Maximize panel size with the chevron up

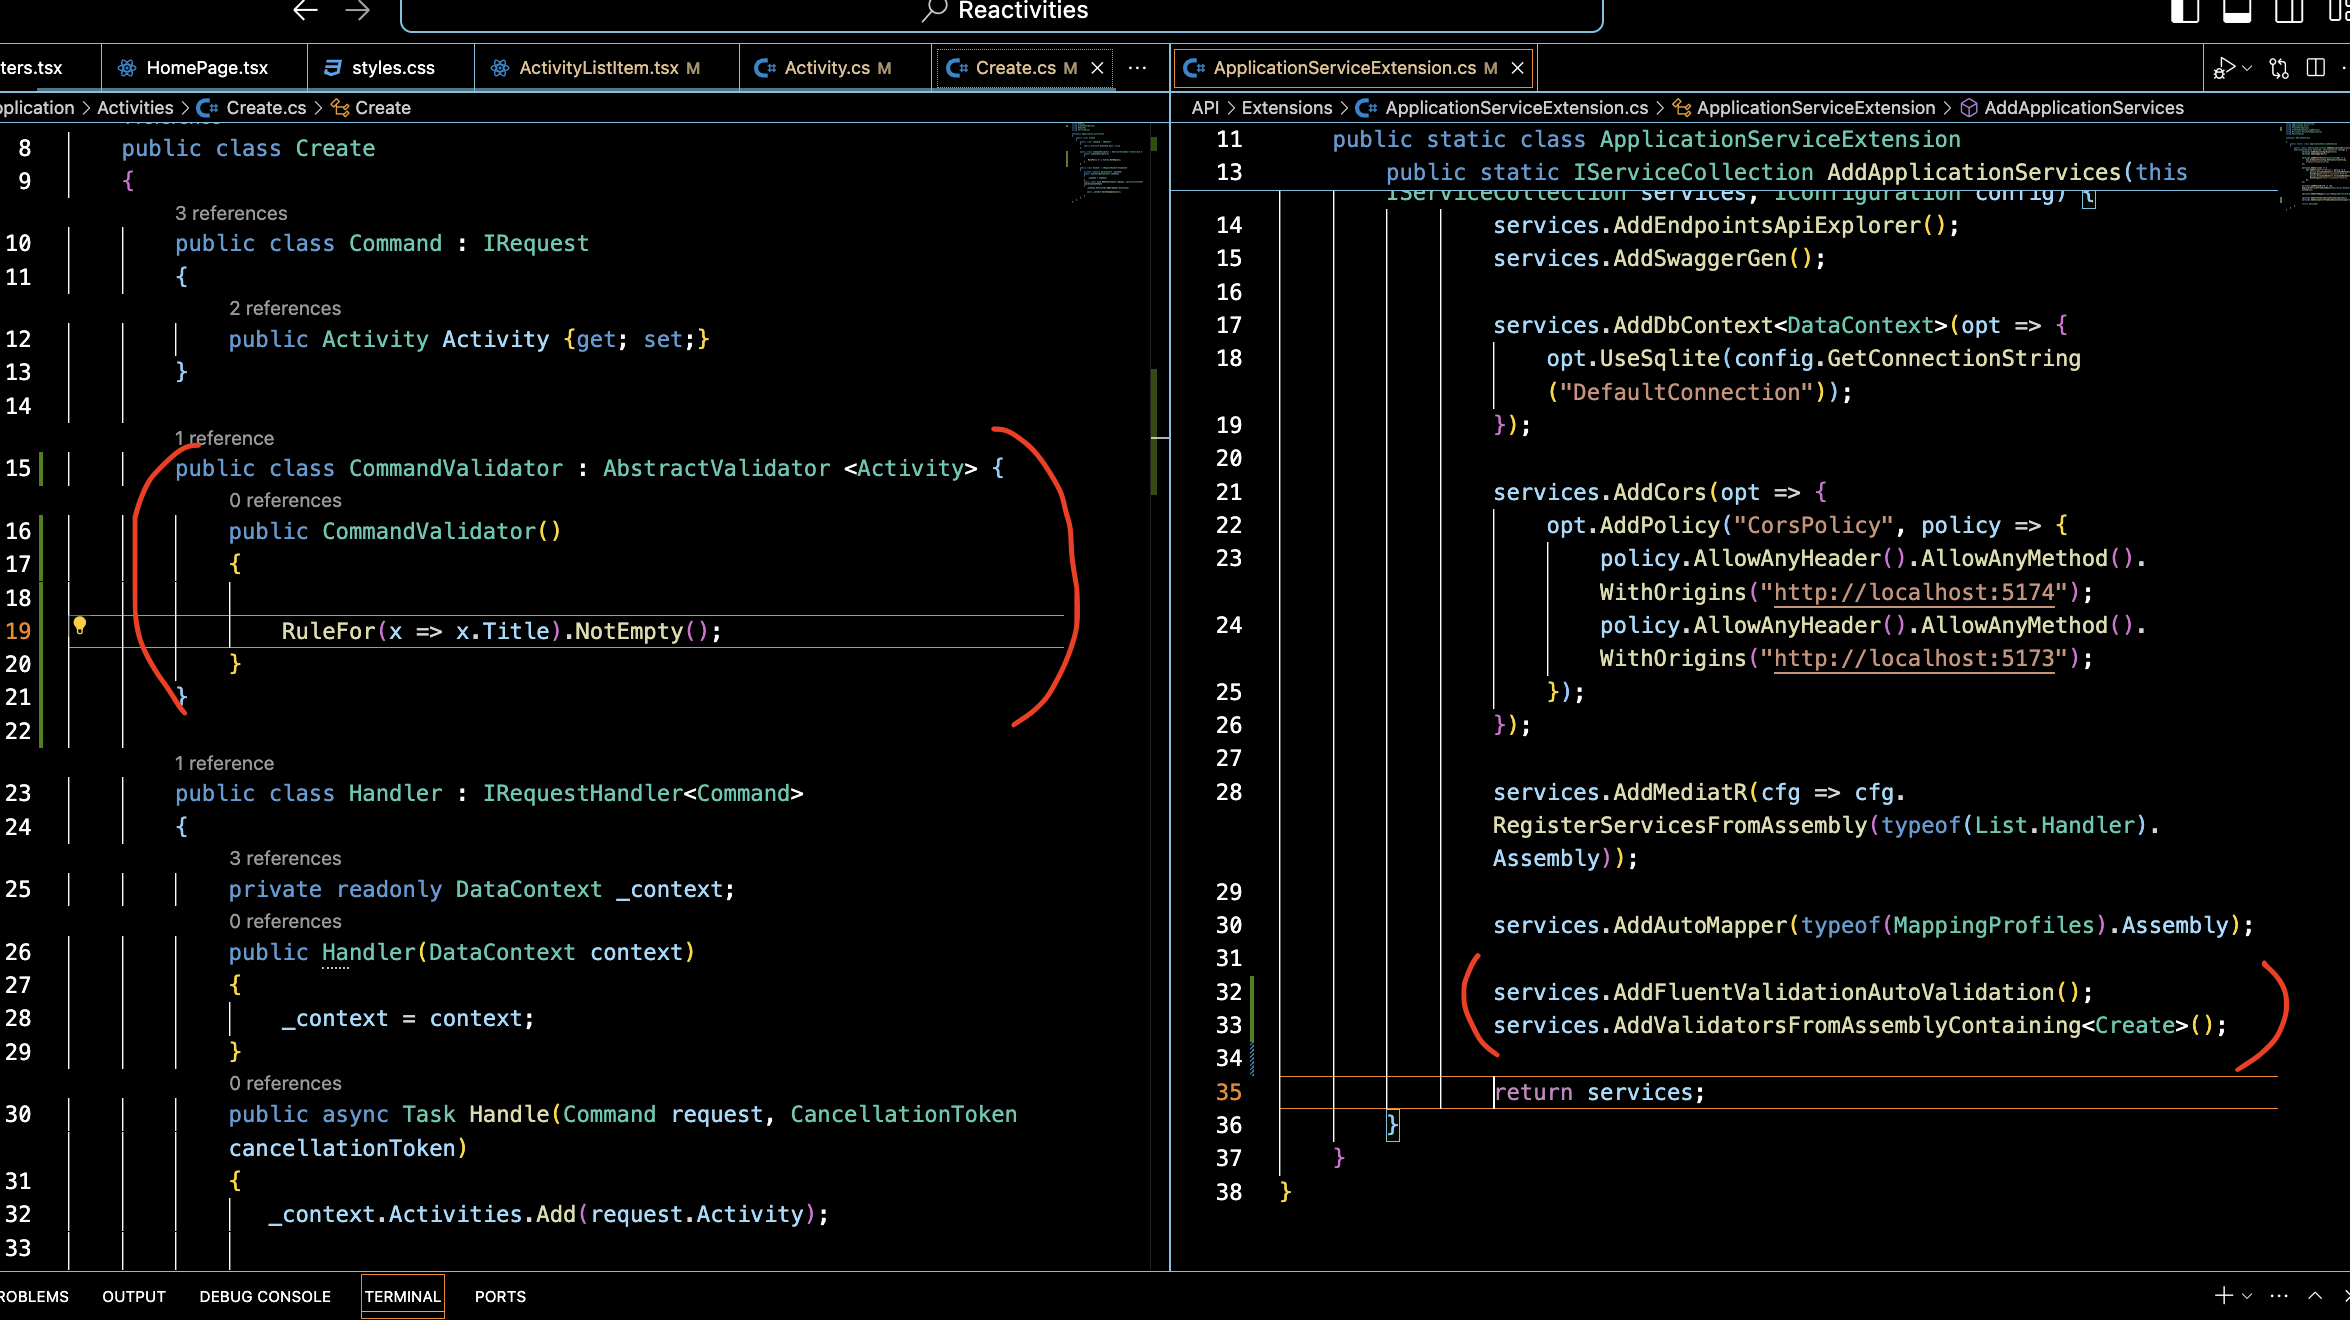click(2315, 1296)
